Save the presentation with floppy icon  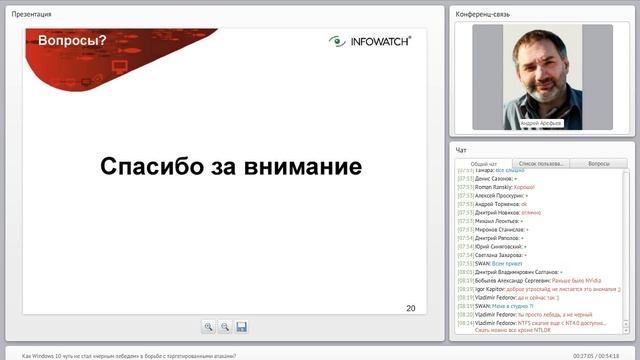[242, 327]
